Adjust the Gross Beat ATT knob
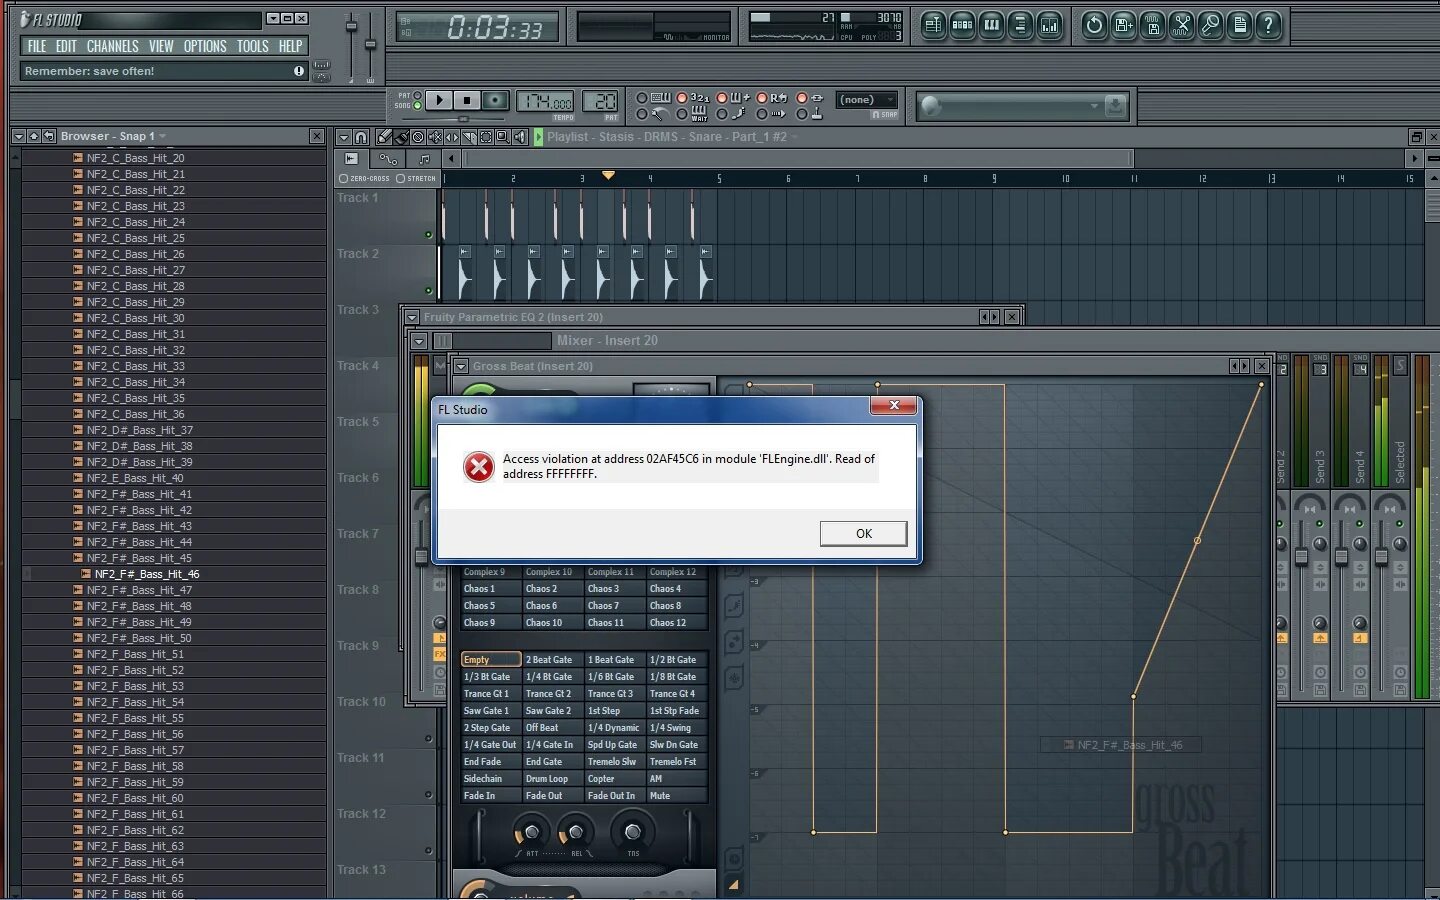Image resolution: width=1440 pixels, height=900 pixels. tap(531, 832)
